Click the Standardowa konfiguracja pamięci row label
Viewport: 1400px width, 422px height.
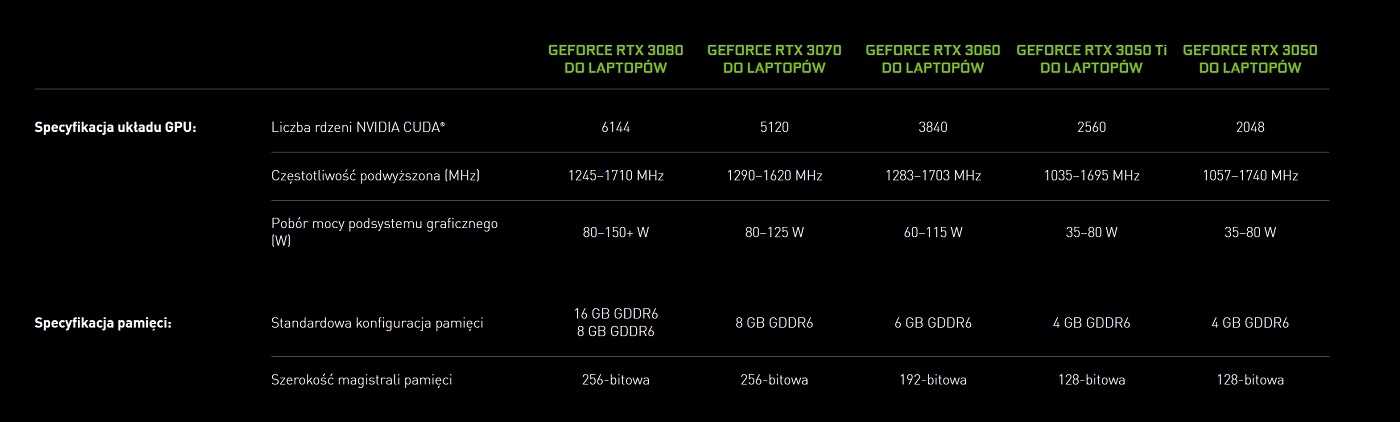[377, 323]
